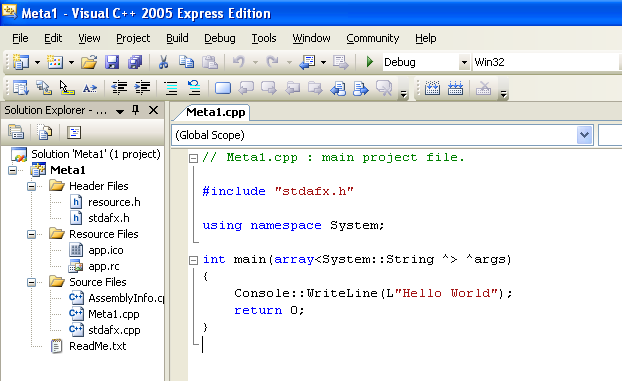This screenshot has height=381, width=622.
Task: Toggle auto-hide pin on Solution Explorer
Action: click(x=135, y=110)
